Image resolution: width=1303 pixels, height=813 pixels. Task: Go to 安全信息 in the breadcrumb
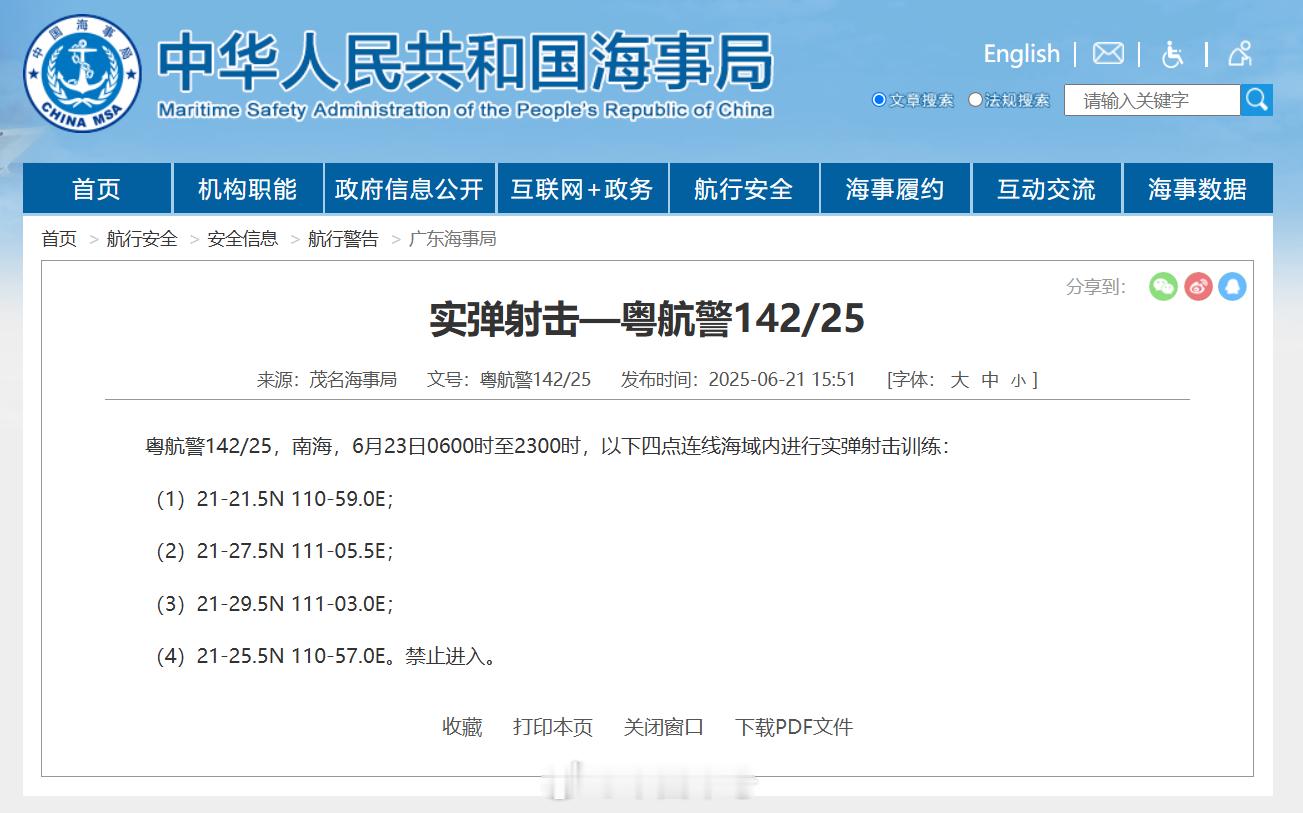243,239
